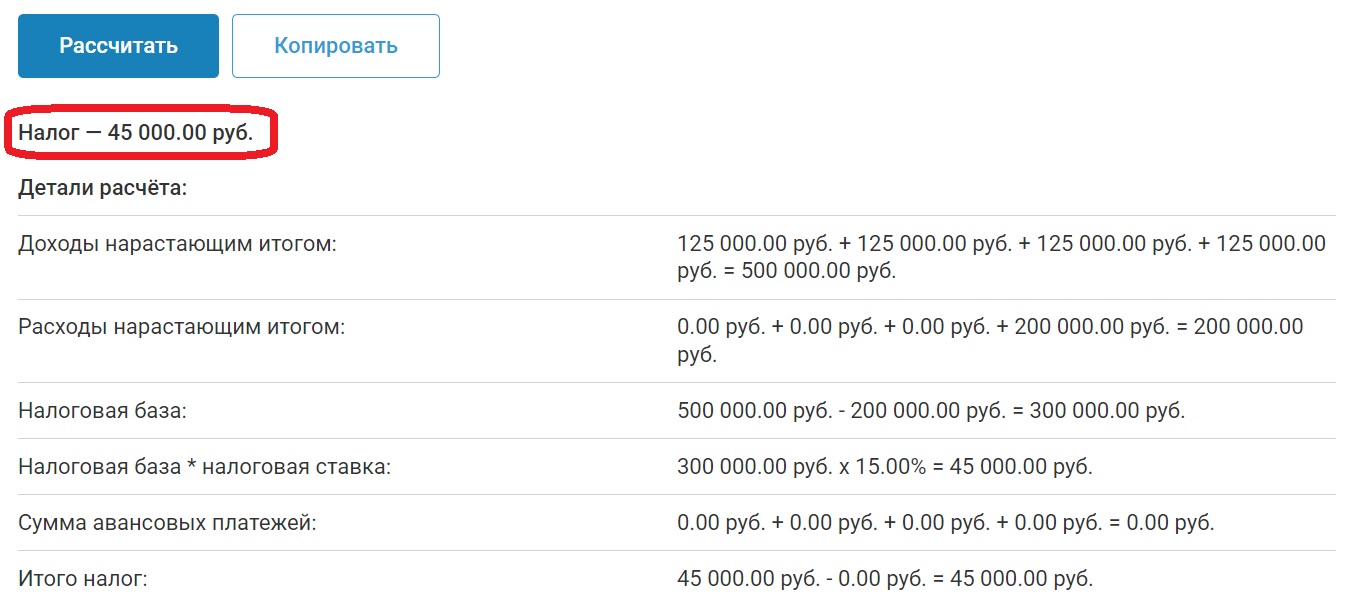The height and width of the screenshot is (612, 1355).
Task: Click the '= 500 000.00 руб.' income total
Action: [818, 271]
